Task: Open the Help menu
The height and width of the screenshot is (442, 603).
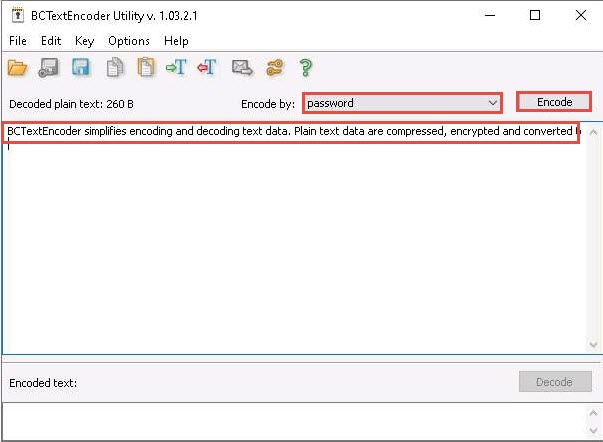Action: point(176,41)
